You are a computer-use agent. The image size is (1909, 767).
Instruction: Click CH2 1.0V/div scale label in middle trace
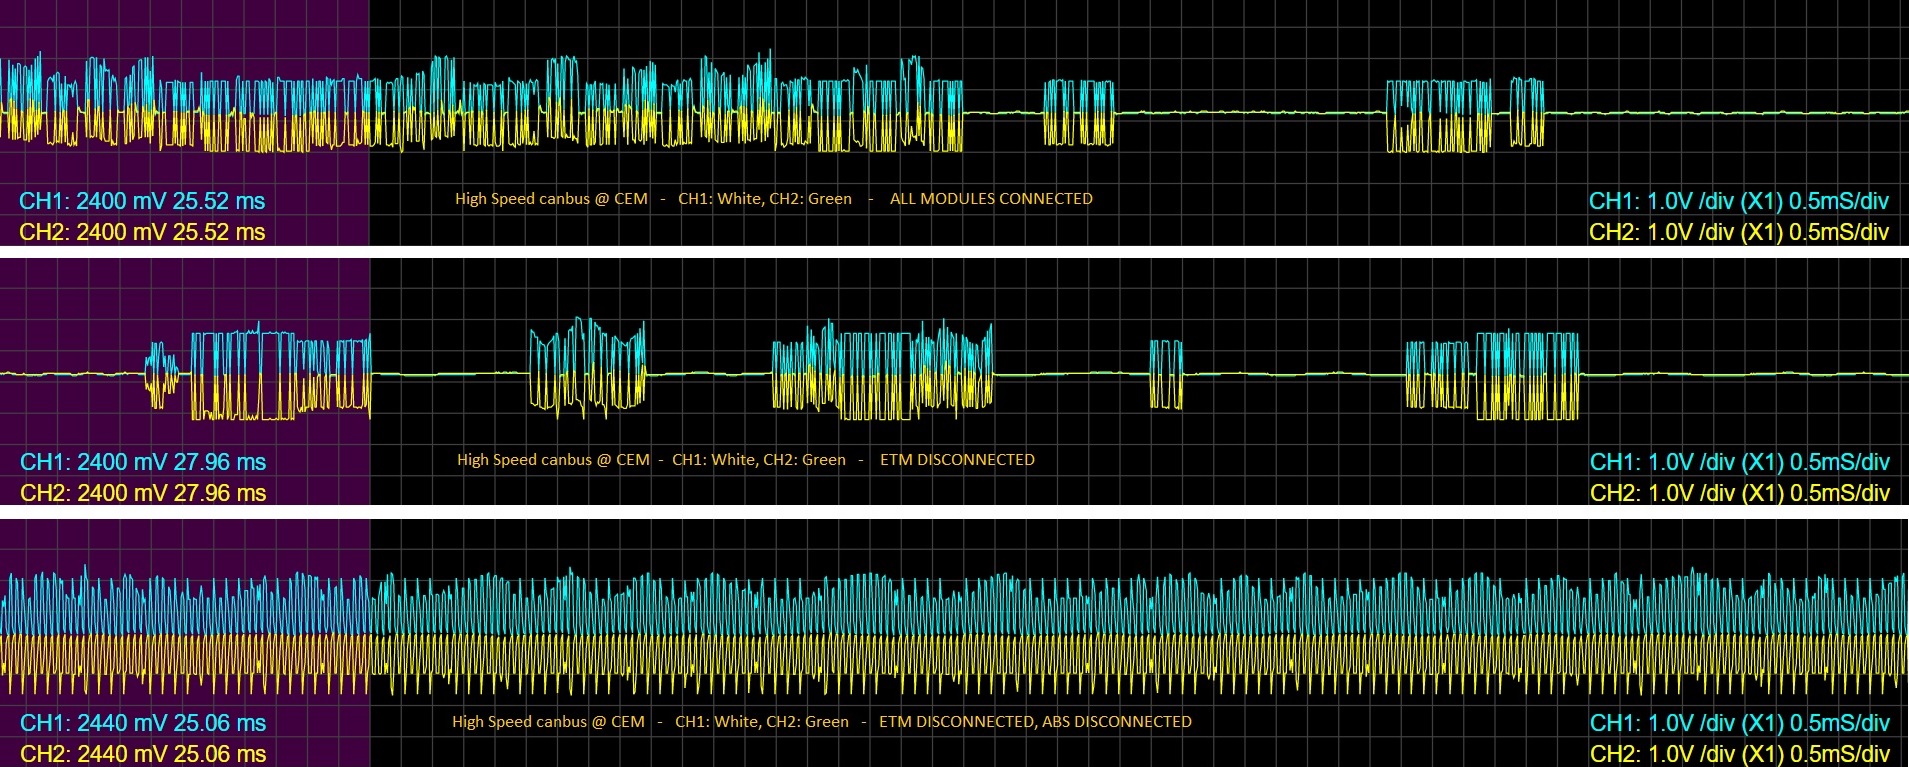point(1739,493)
